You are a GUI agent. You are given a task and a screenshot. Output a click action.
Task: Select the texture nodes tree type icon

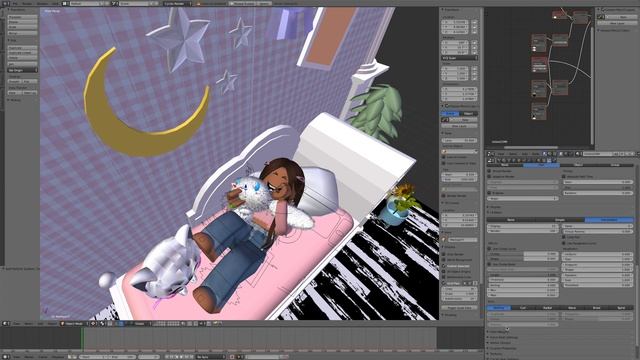pos(555,154)
